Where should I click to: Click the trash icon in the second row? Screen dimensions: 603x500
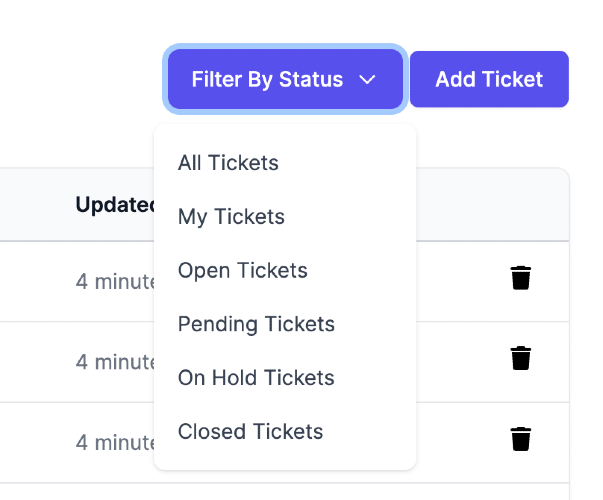[520, 358]
